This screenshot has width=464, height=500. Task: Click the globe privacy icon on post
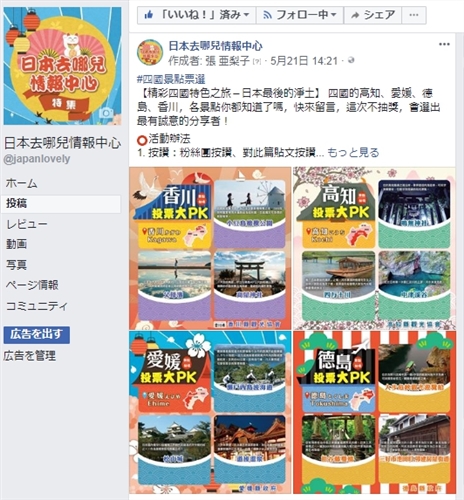point(351,61)
